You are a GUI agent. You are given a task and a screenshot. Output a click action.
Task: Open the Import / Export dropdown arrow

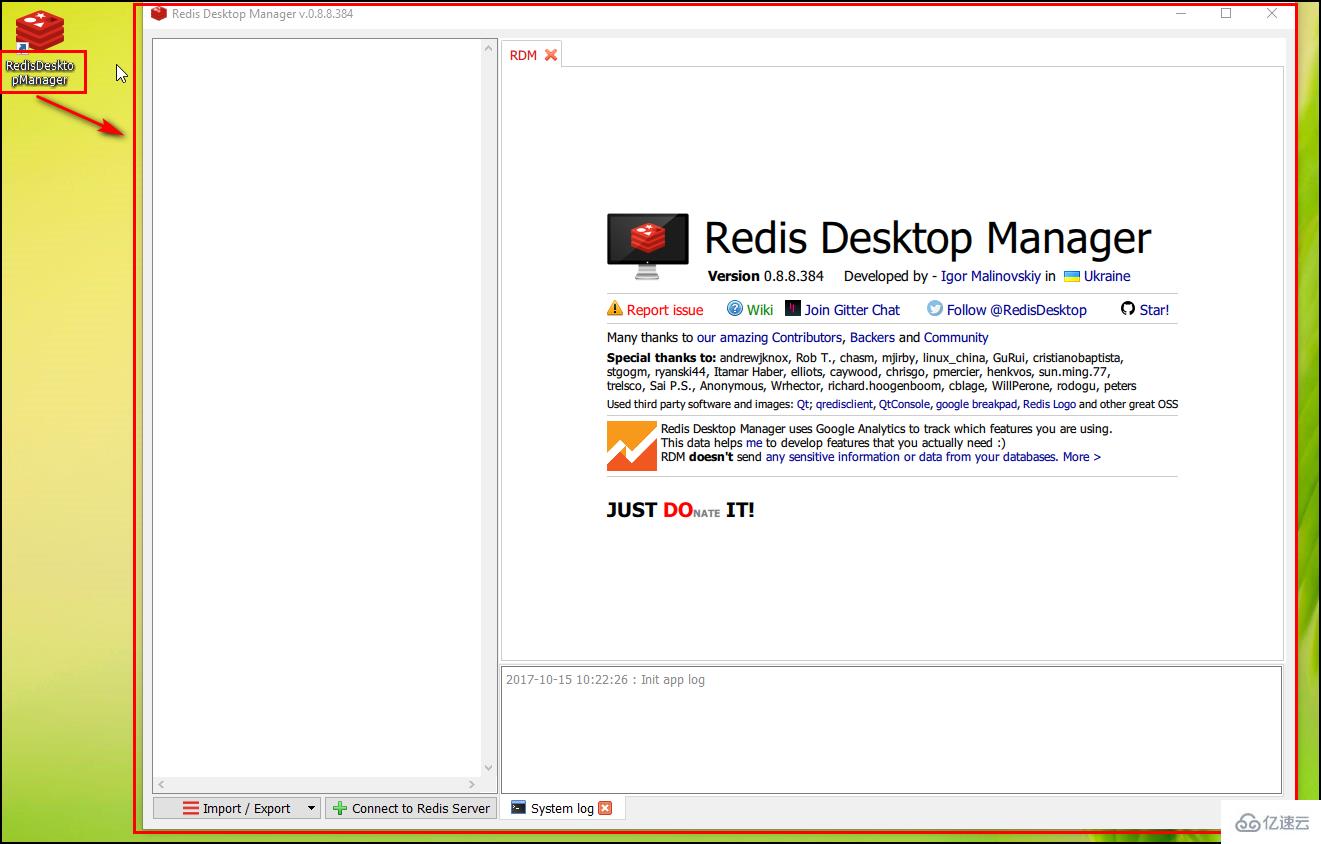tap(311, 808)
